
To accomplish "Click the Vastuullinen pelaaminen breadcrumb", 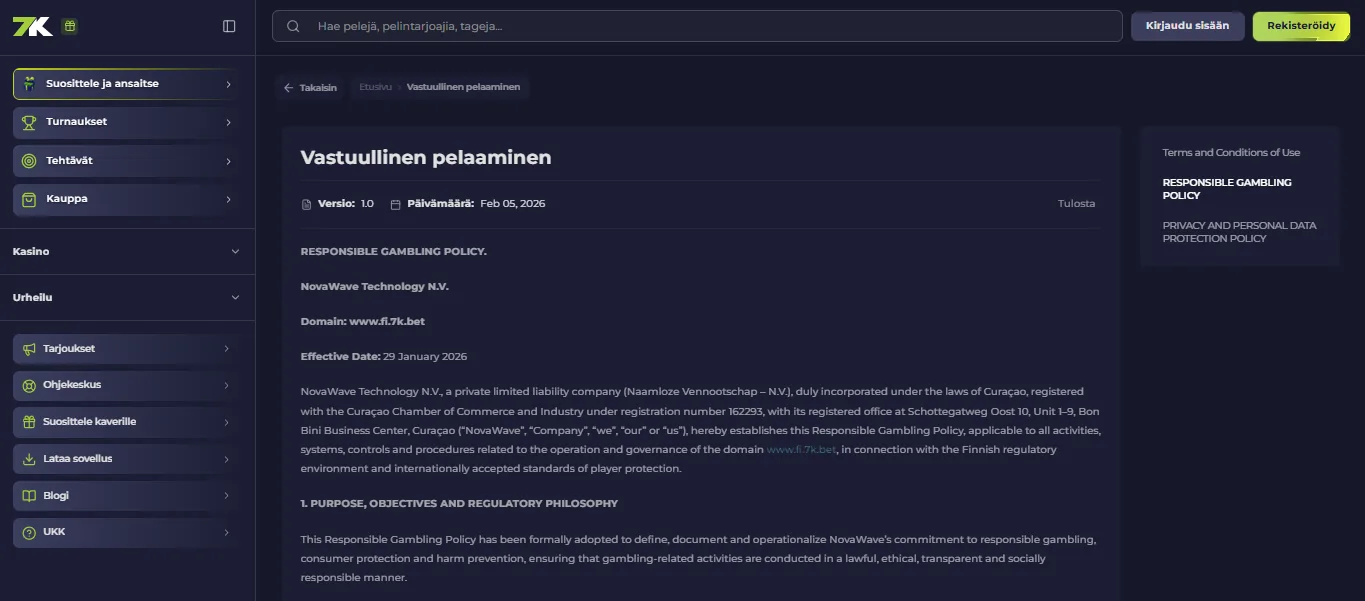I will pos(463,88).
